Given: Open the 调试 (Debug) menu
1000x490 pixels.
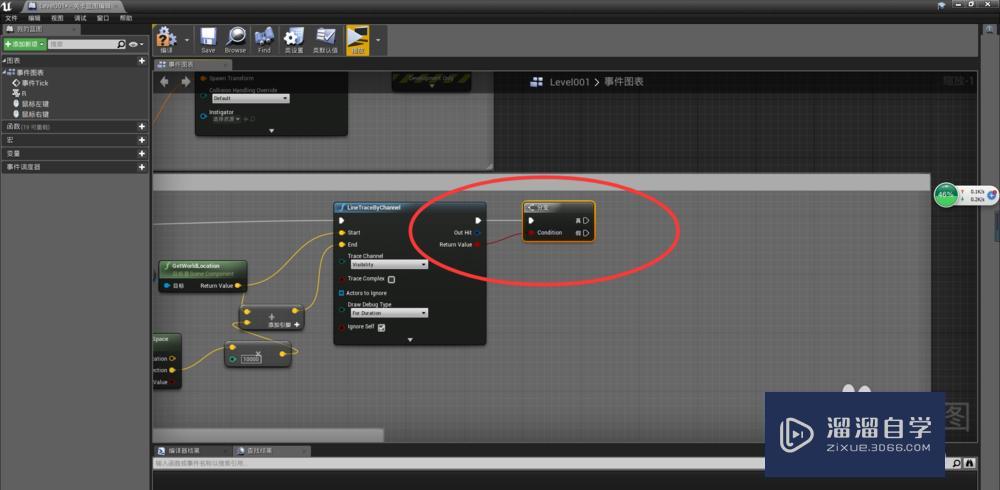Looking at the screenshot, I should tap(80, 19).
